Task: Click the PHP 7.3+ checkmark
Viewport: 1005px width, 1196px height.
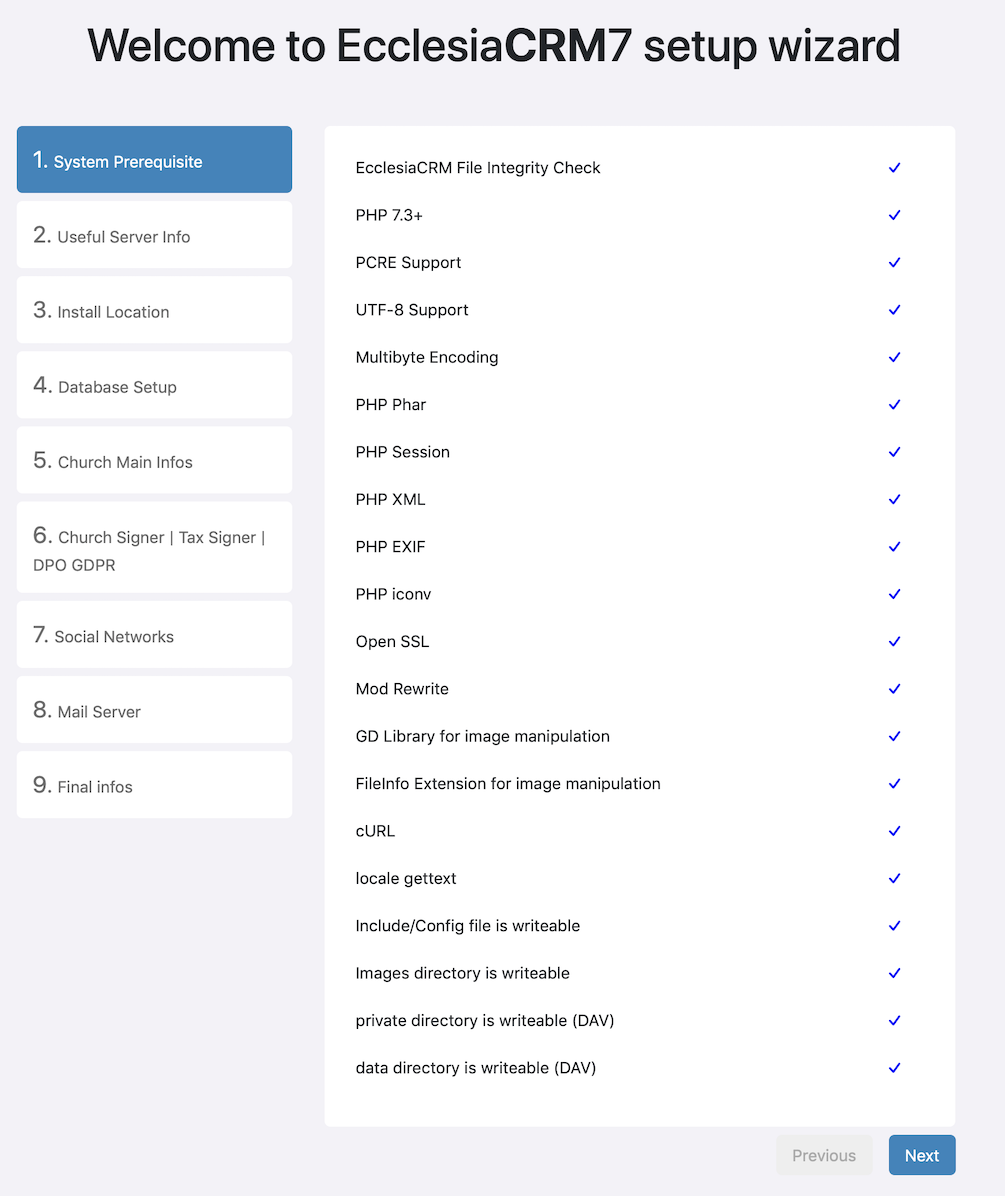Action: 894,215
